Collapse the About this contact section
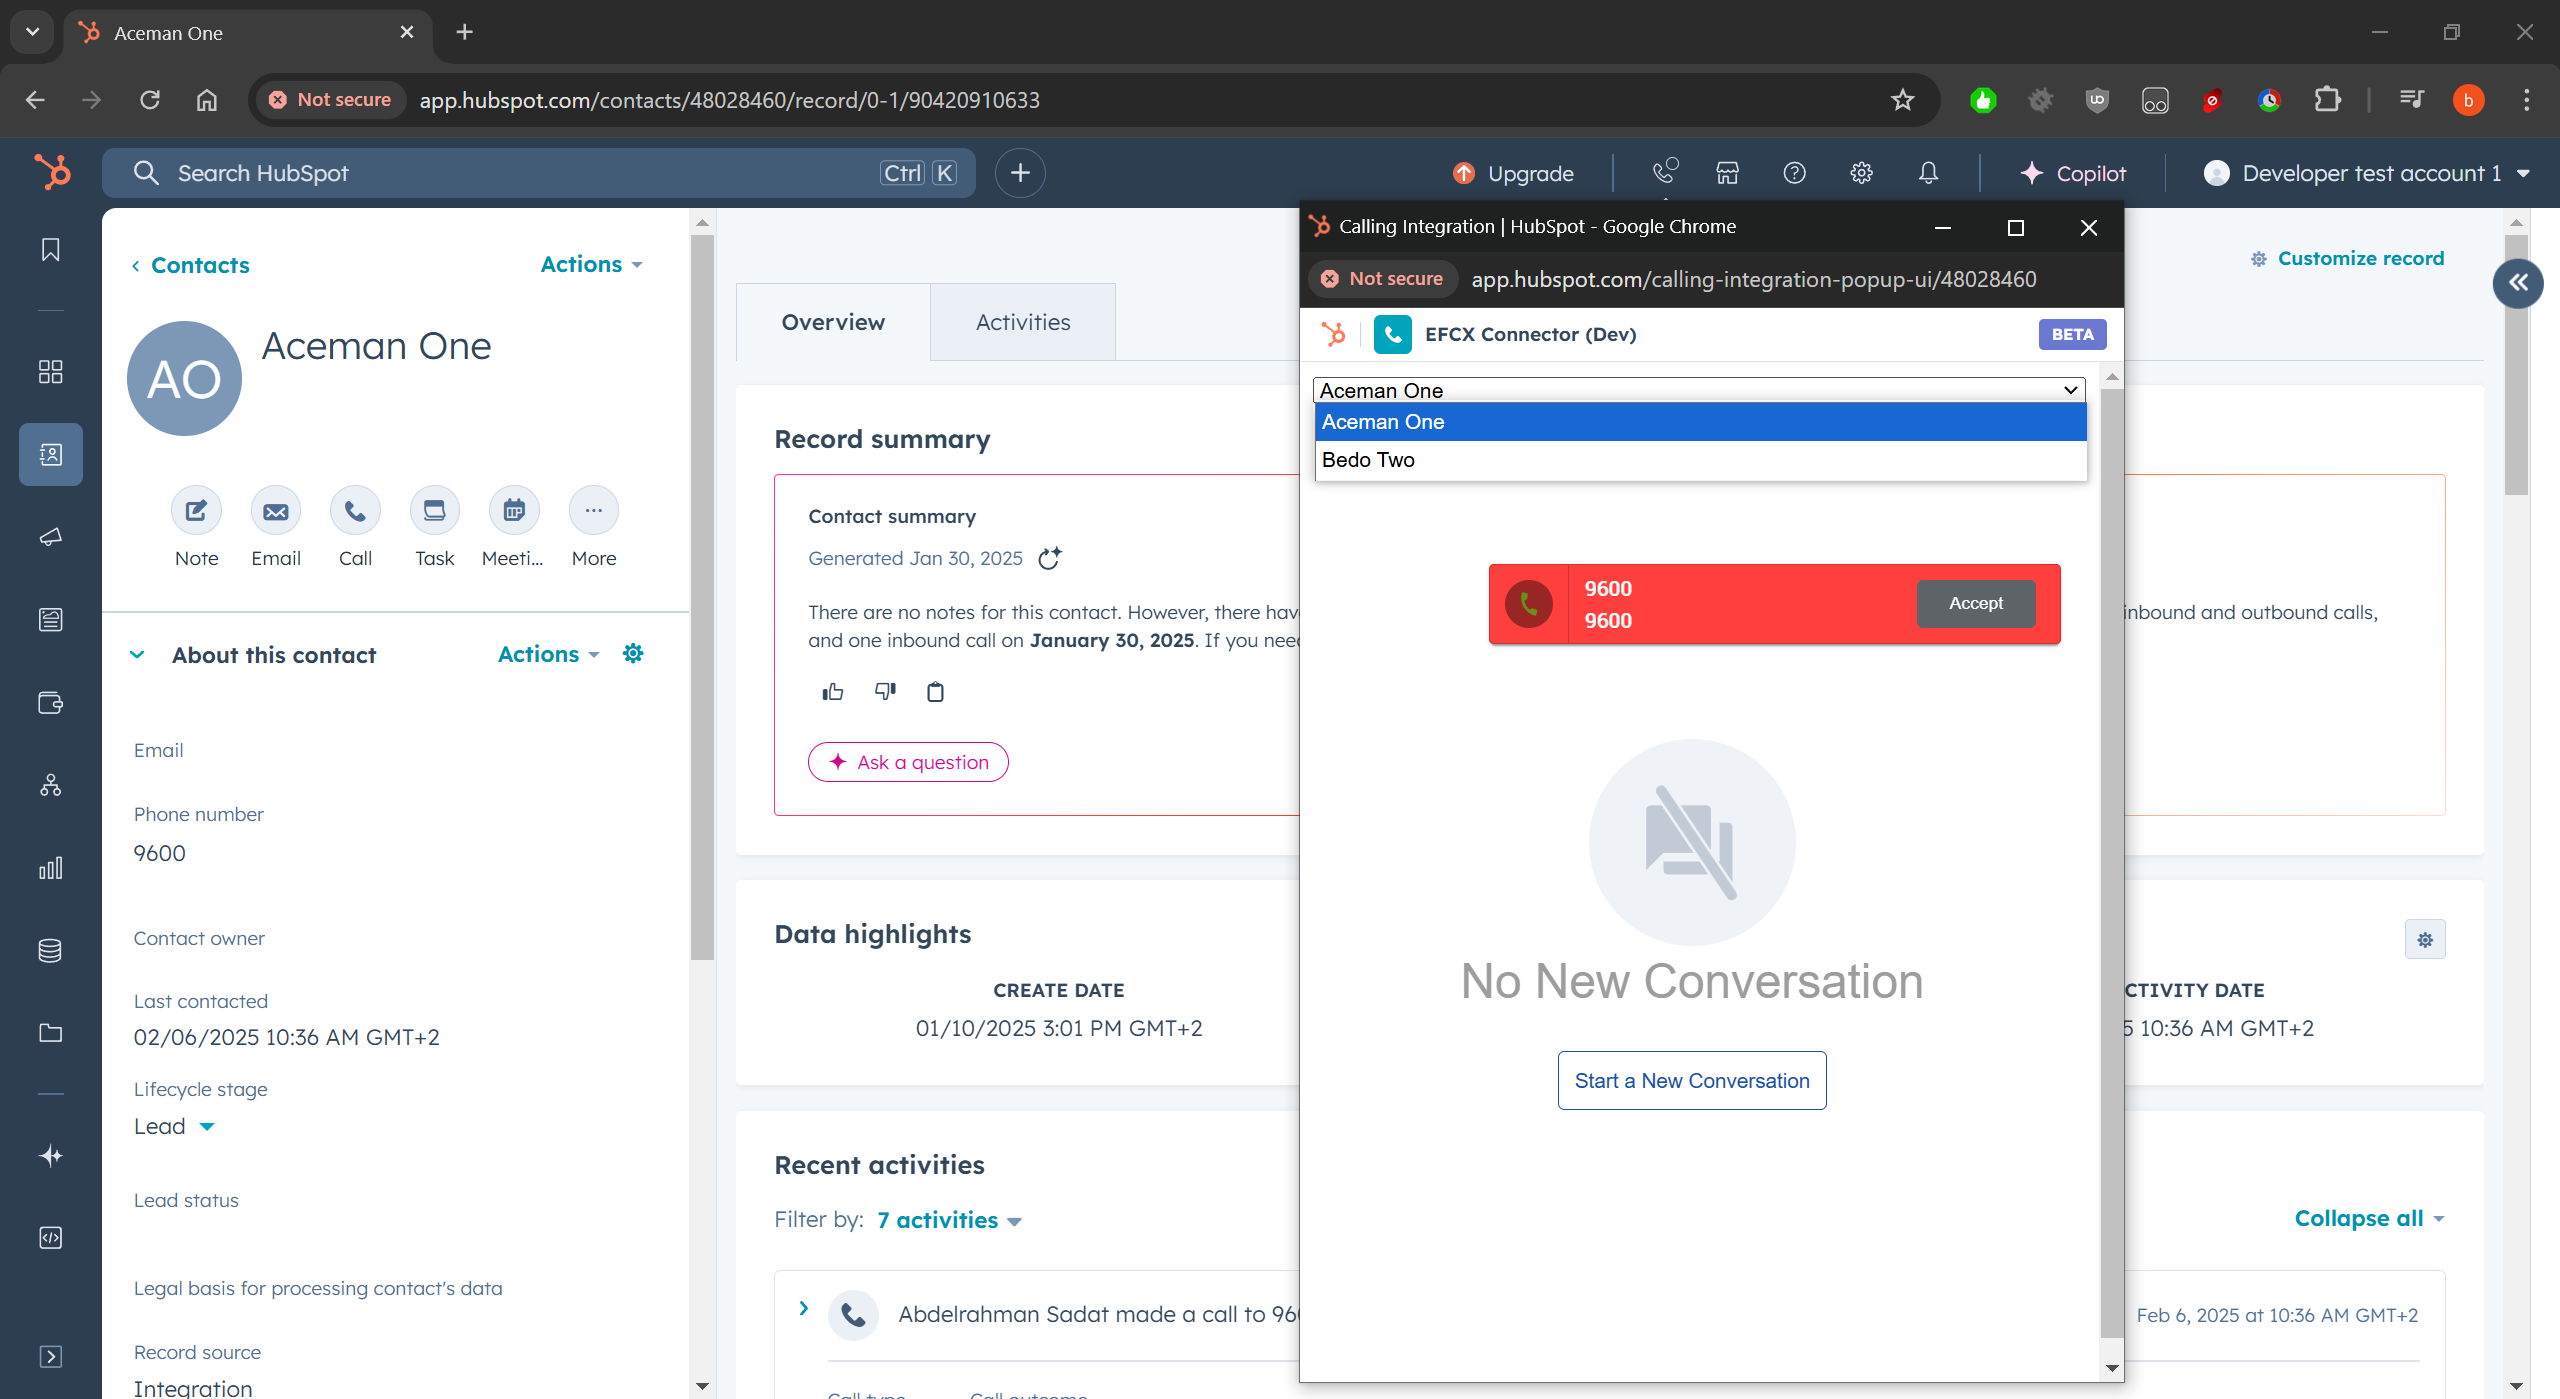This screenshot has height=1399, width=2560. coord(138,655)
